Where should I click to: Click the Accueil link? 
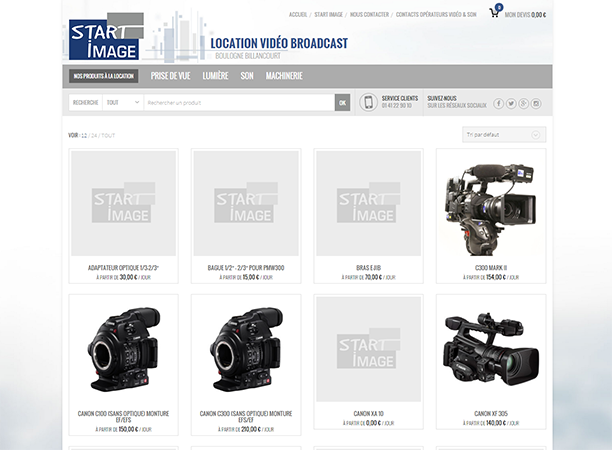[x=298, y=14]
